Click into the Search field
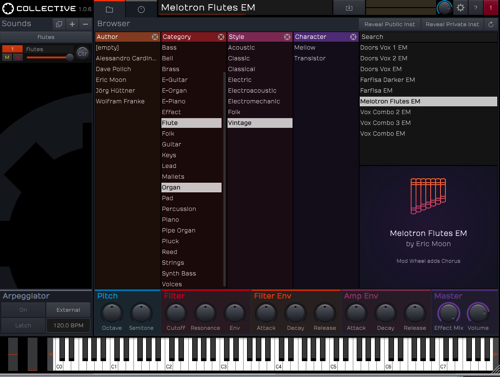Viewport: 500px width, 377px height. click(428, 37)
